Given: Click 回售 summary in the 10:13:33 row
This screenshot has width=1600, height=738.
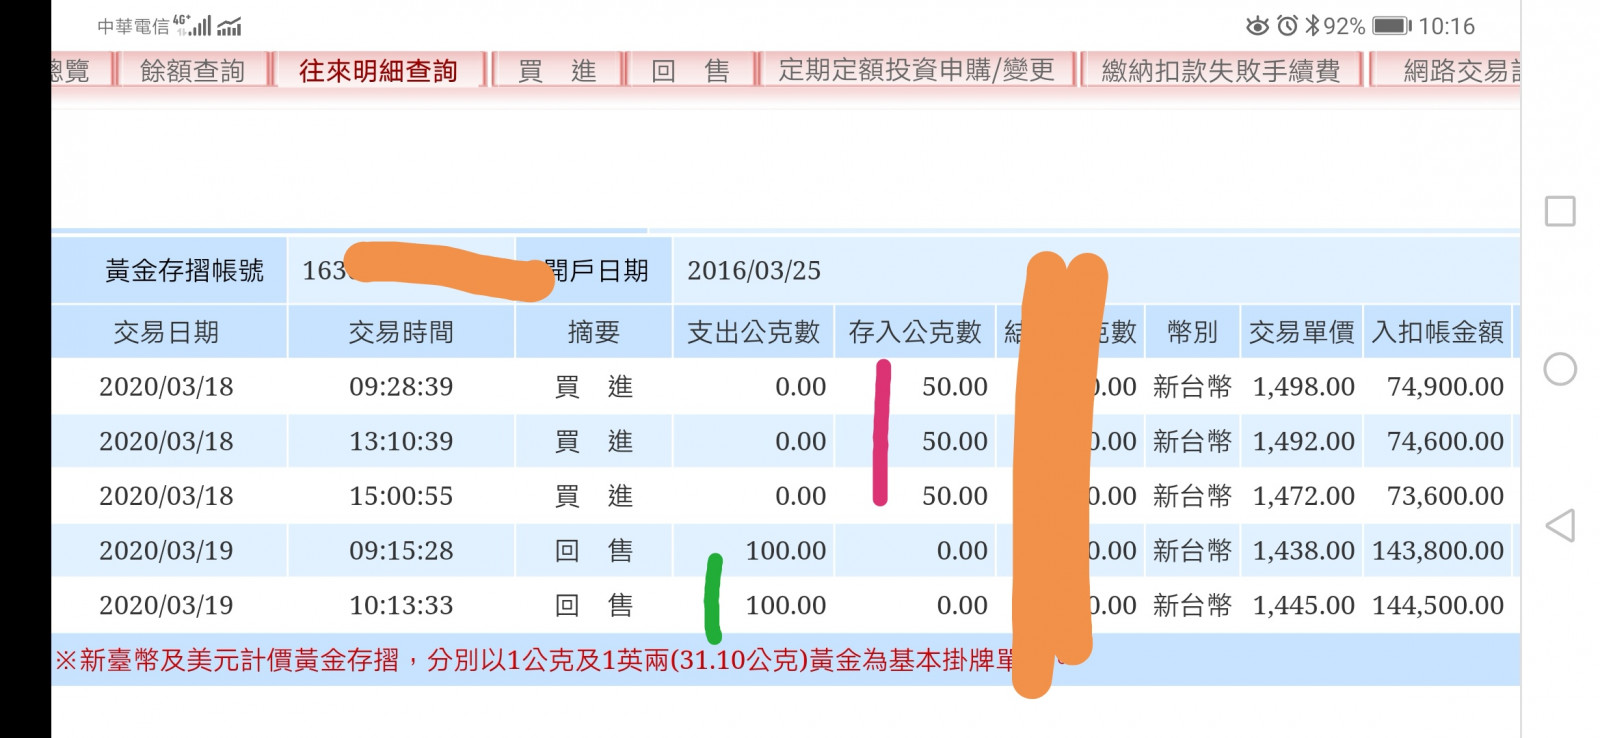Looking at the screenshot, I should click(594, 605).
